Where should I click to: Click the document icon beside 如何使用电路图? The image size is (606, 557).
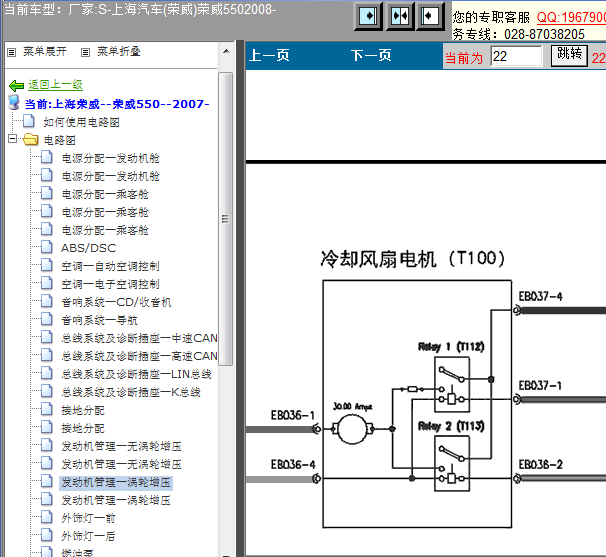[x=29, y=122]
